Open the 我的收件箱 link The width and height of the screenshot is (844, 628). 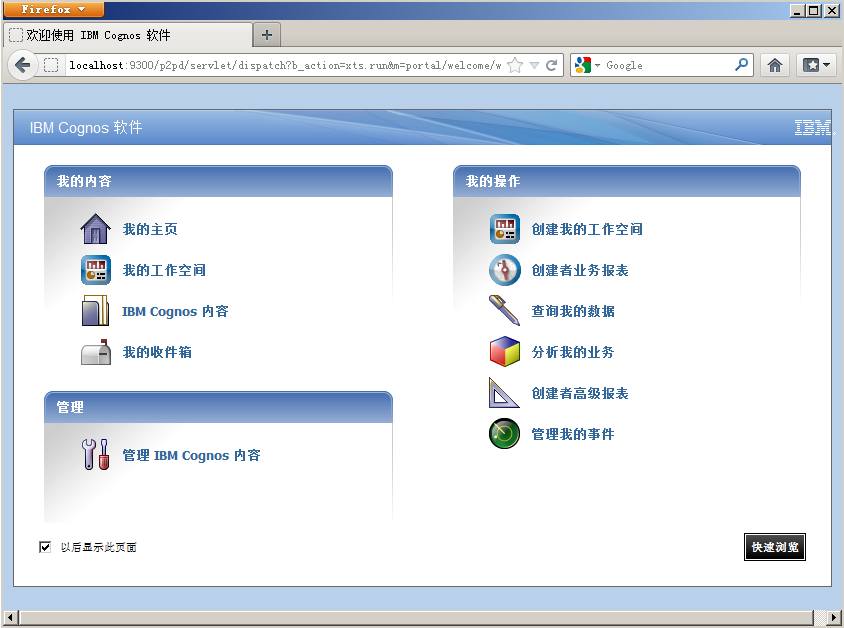point(157,352)
